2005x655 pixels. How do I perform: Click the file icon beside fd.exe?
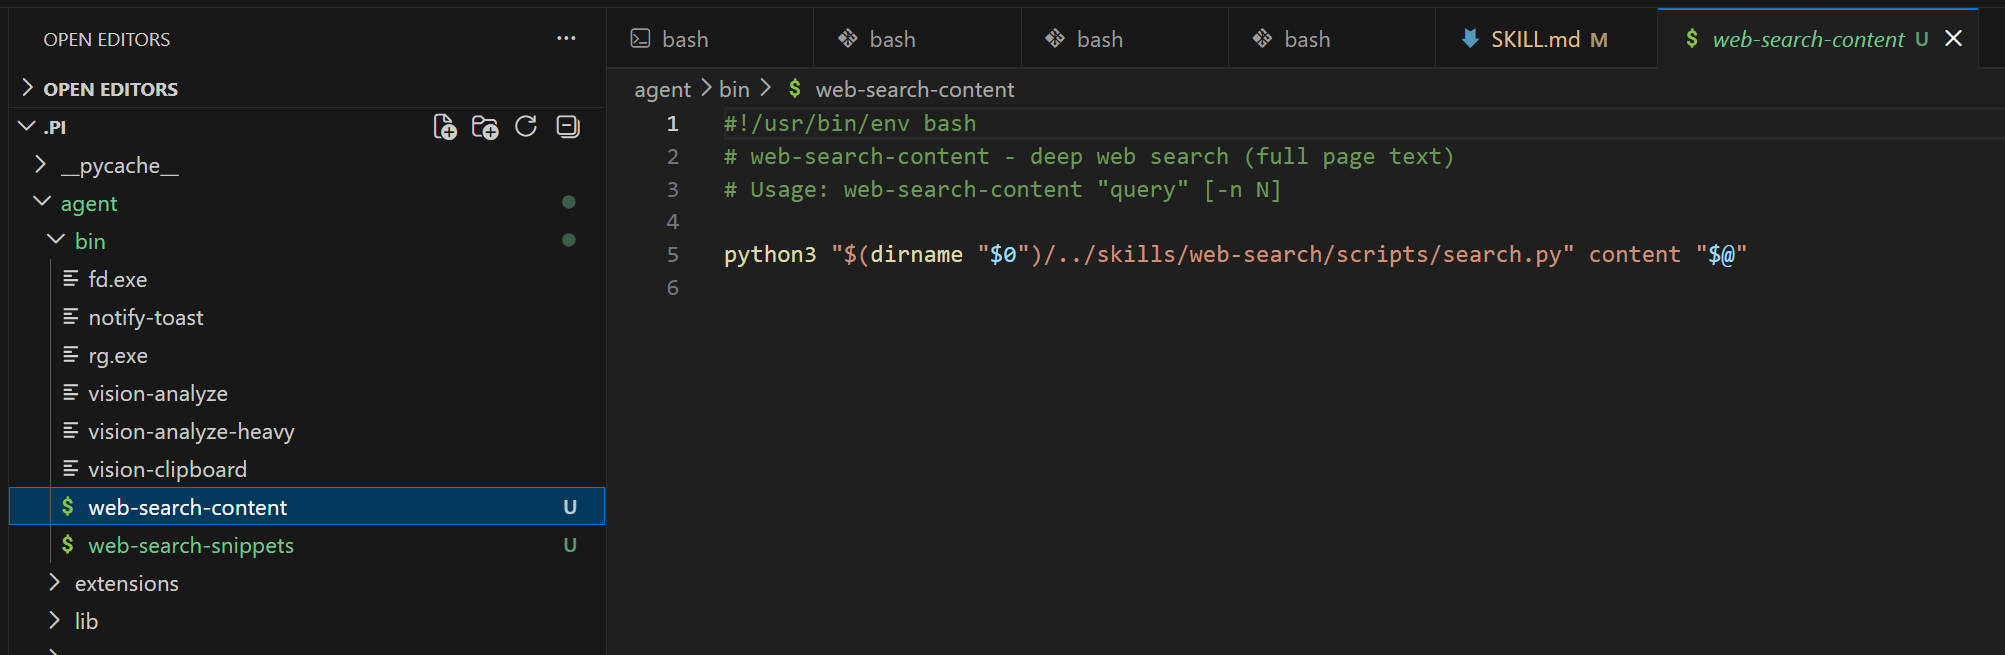[71, 278]
